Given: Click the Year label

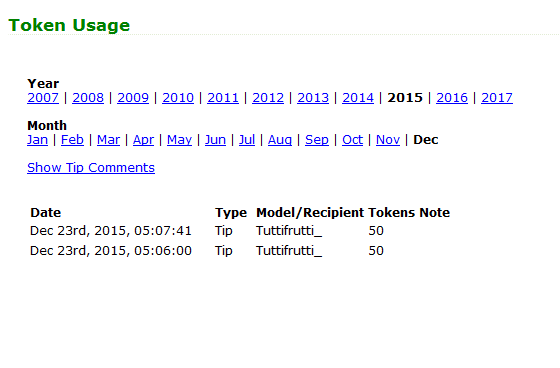Looking at the screenshot, I should pos(43,84).
